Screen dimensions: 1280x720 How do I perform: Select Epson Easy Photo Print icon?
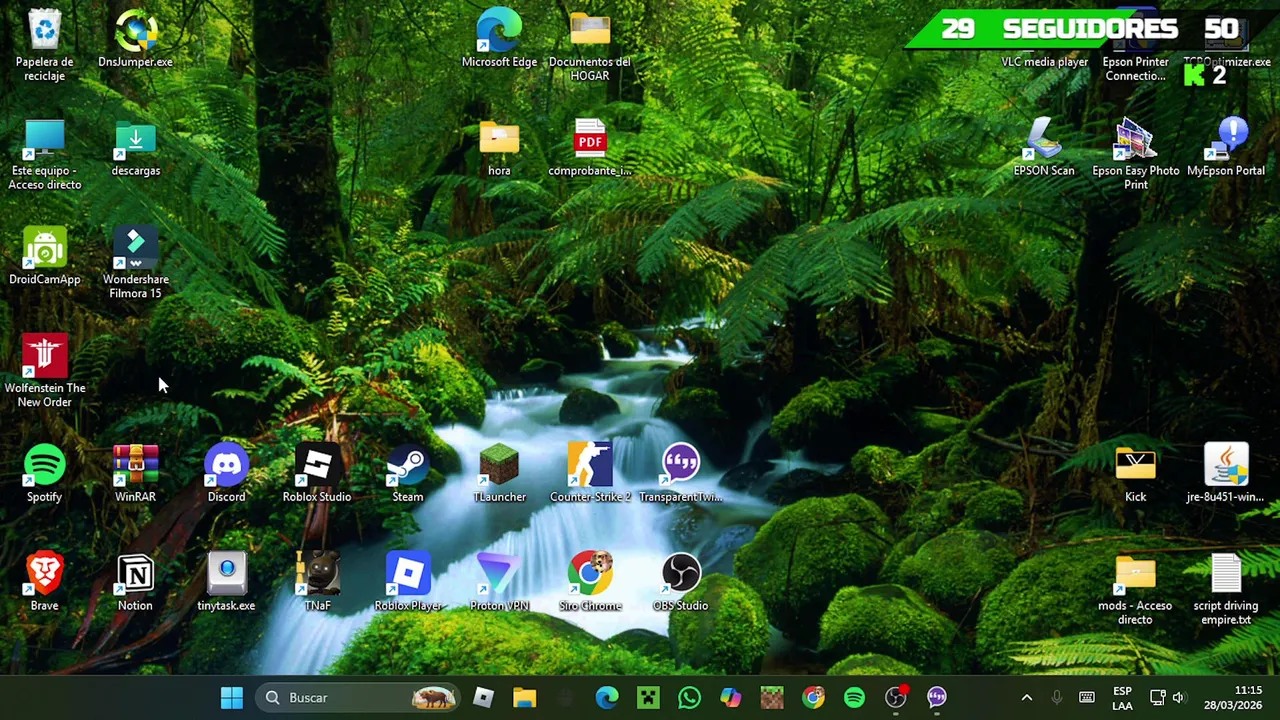pyautogui.click(x=1135, y=154)
